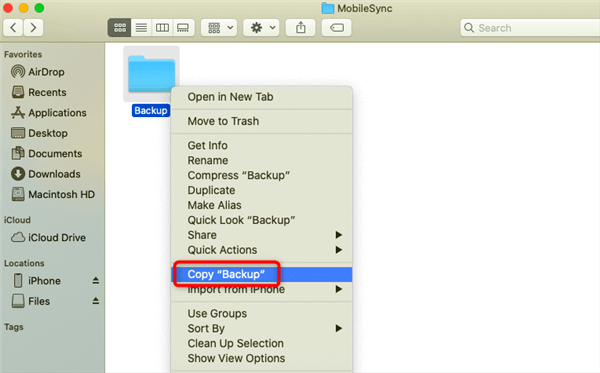Expand the Quick Actions submenu
This screenshot has width=600, height=373.
click(261, 250)
